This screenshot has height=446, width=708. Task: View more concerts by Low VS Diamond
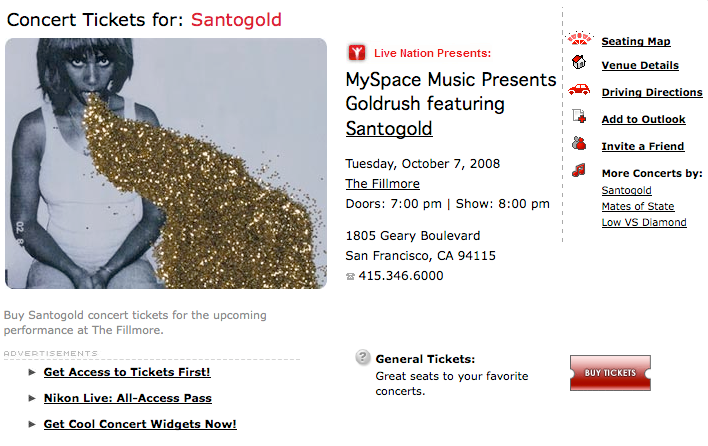click(x=644, y=223)
